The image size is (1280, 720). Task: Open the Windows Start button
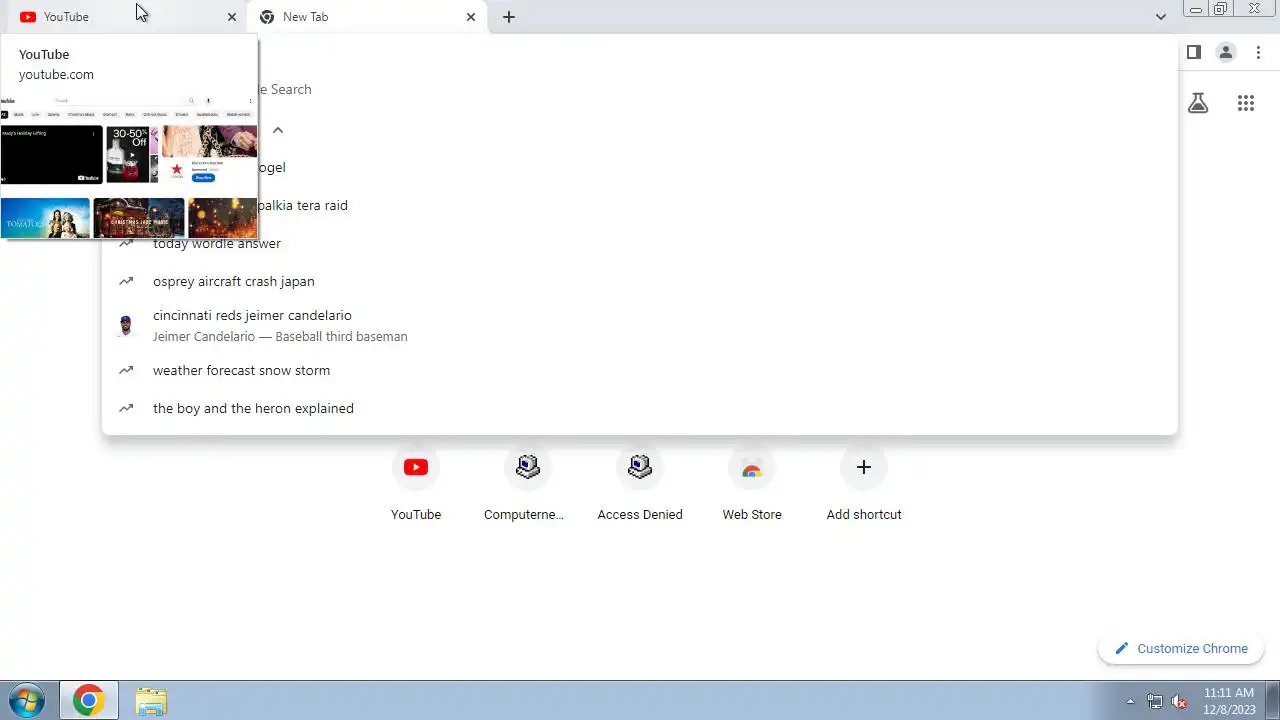click(x=27, y=700)
